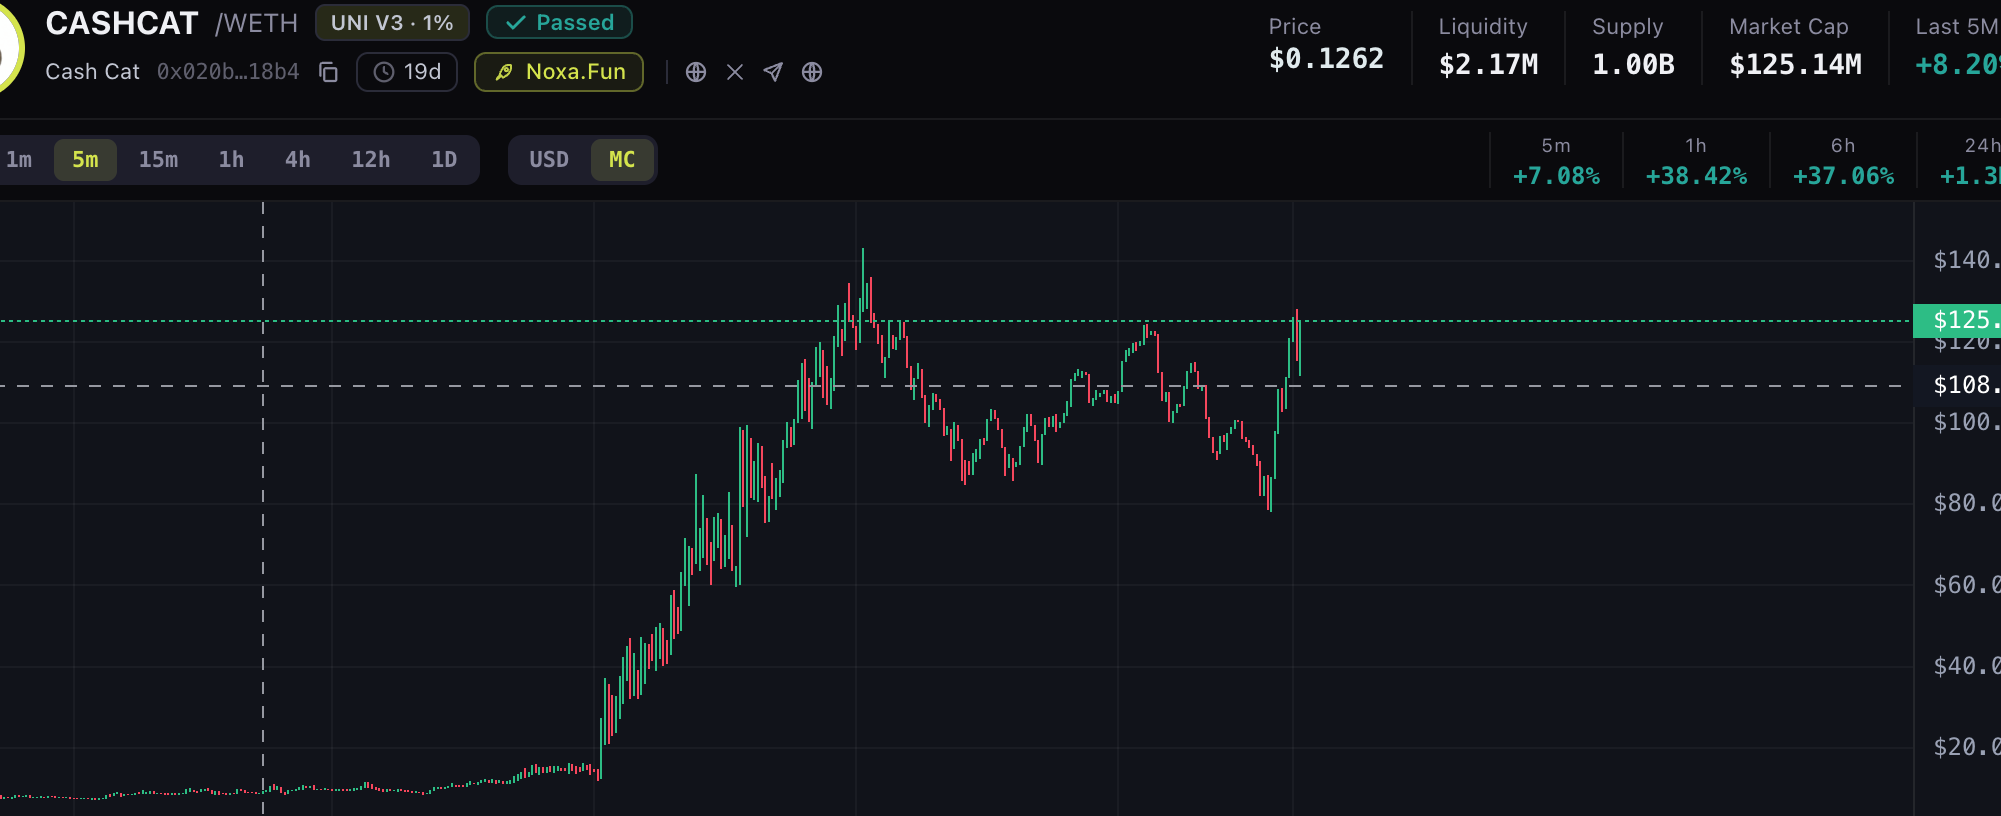Click the Liquidity value $2.17M

point(1488,65)
